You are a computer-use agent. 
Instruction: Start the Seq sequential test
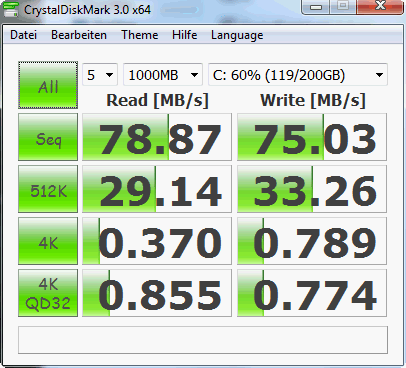(48, 137)
